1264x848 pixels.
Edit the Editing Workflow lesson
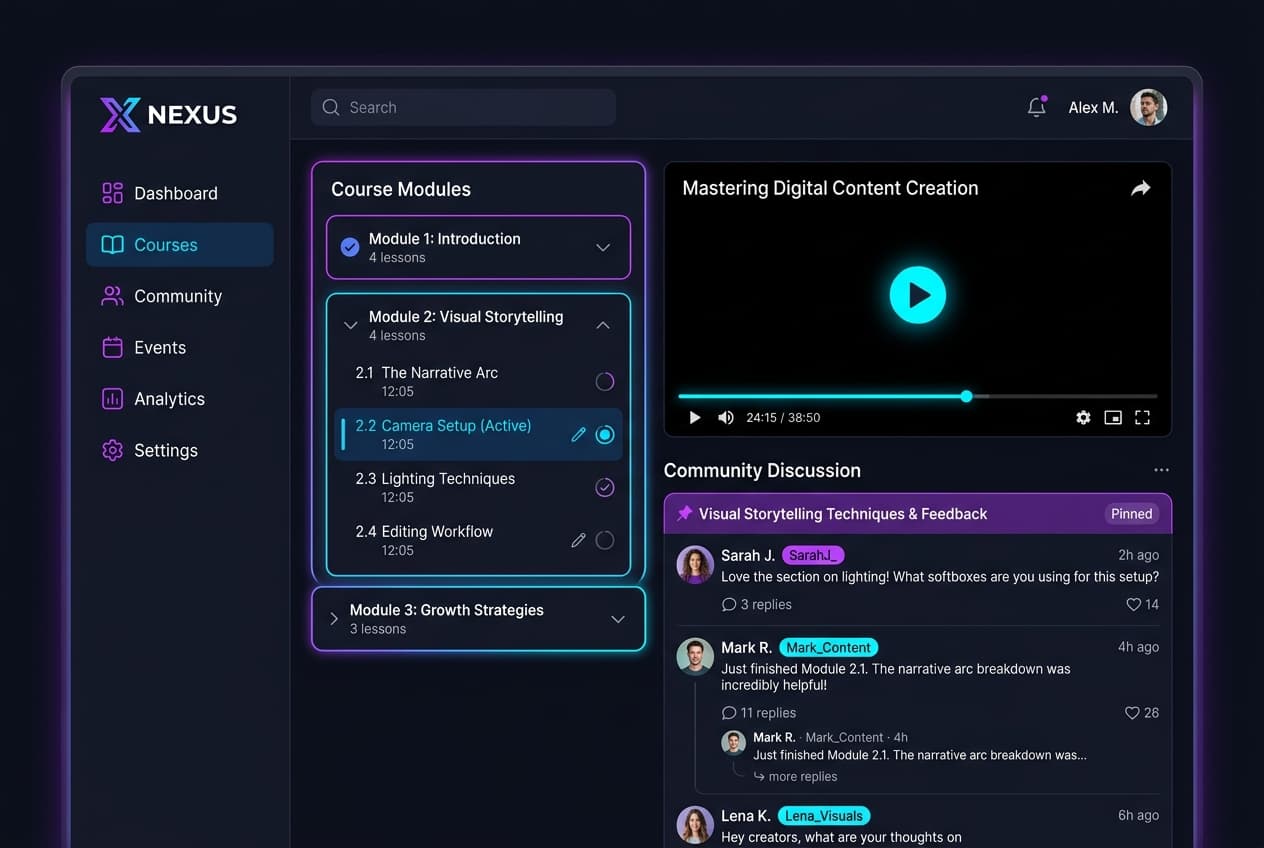tap(578, 540)
